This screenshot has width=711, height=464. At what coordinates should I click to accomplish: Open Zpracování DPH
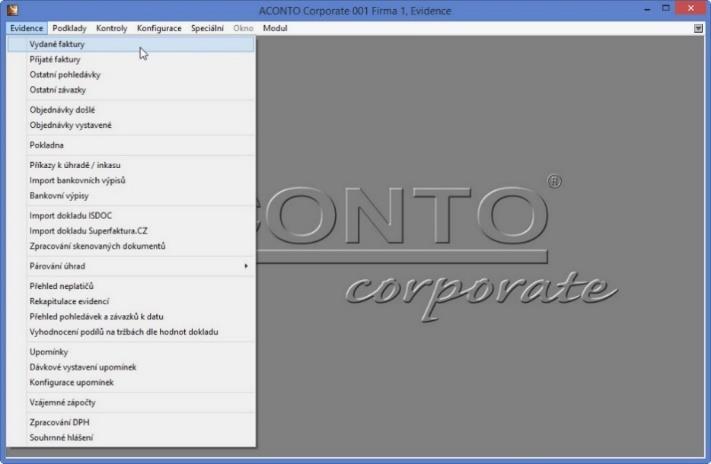[x=131, y=422]
